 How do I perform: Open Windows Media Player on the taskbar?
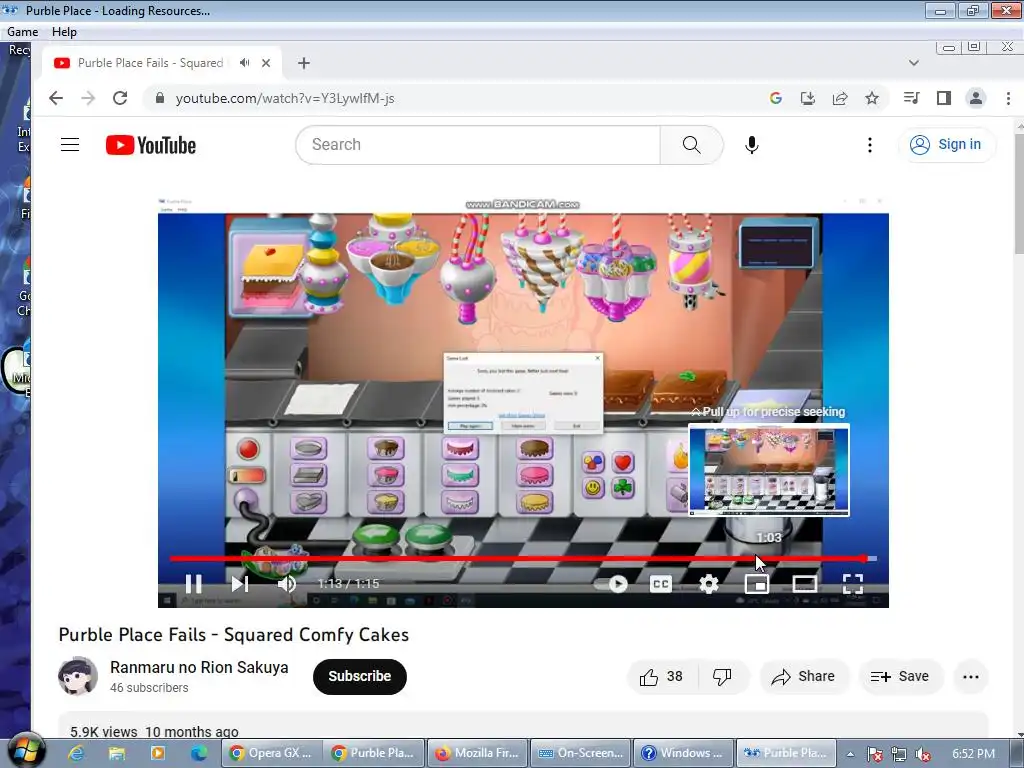click(x=158, y=753)
